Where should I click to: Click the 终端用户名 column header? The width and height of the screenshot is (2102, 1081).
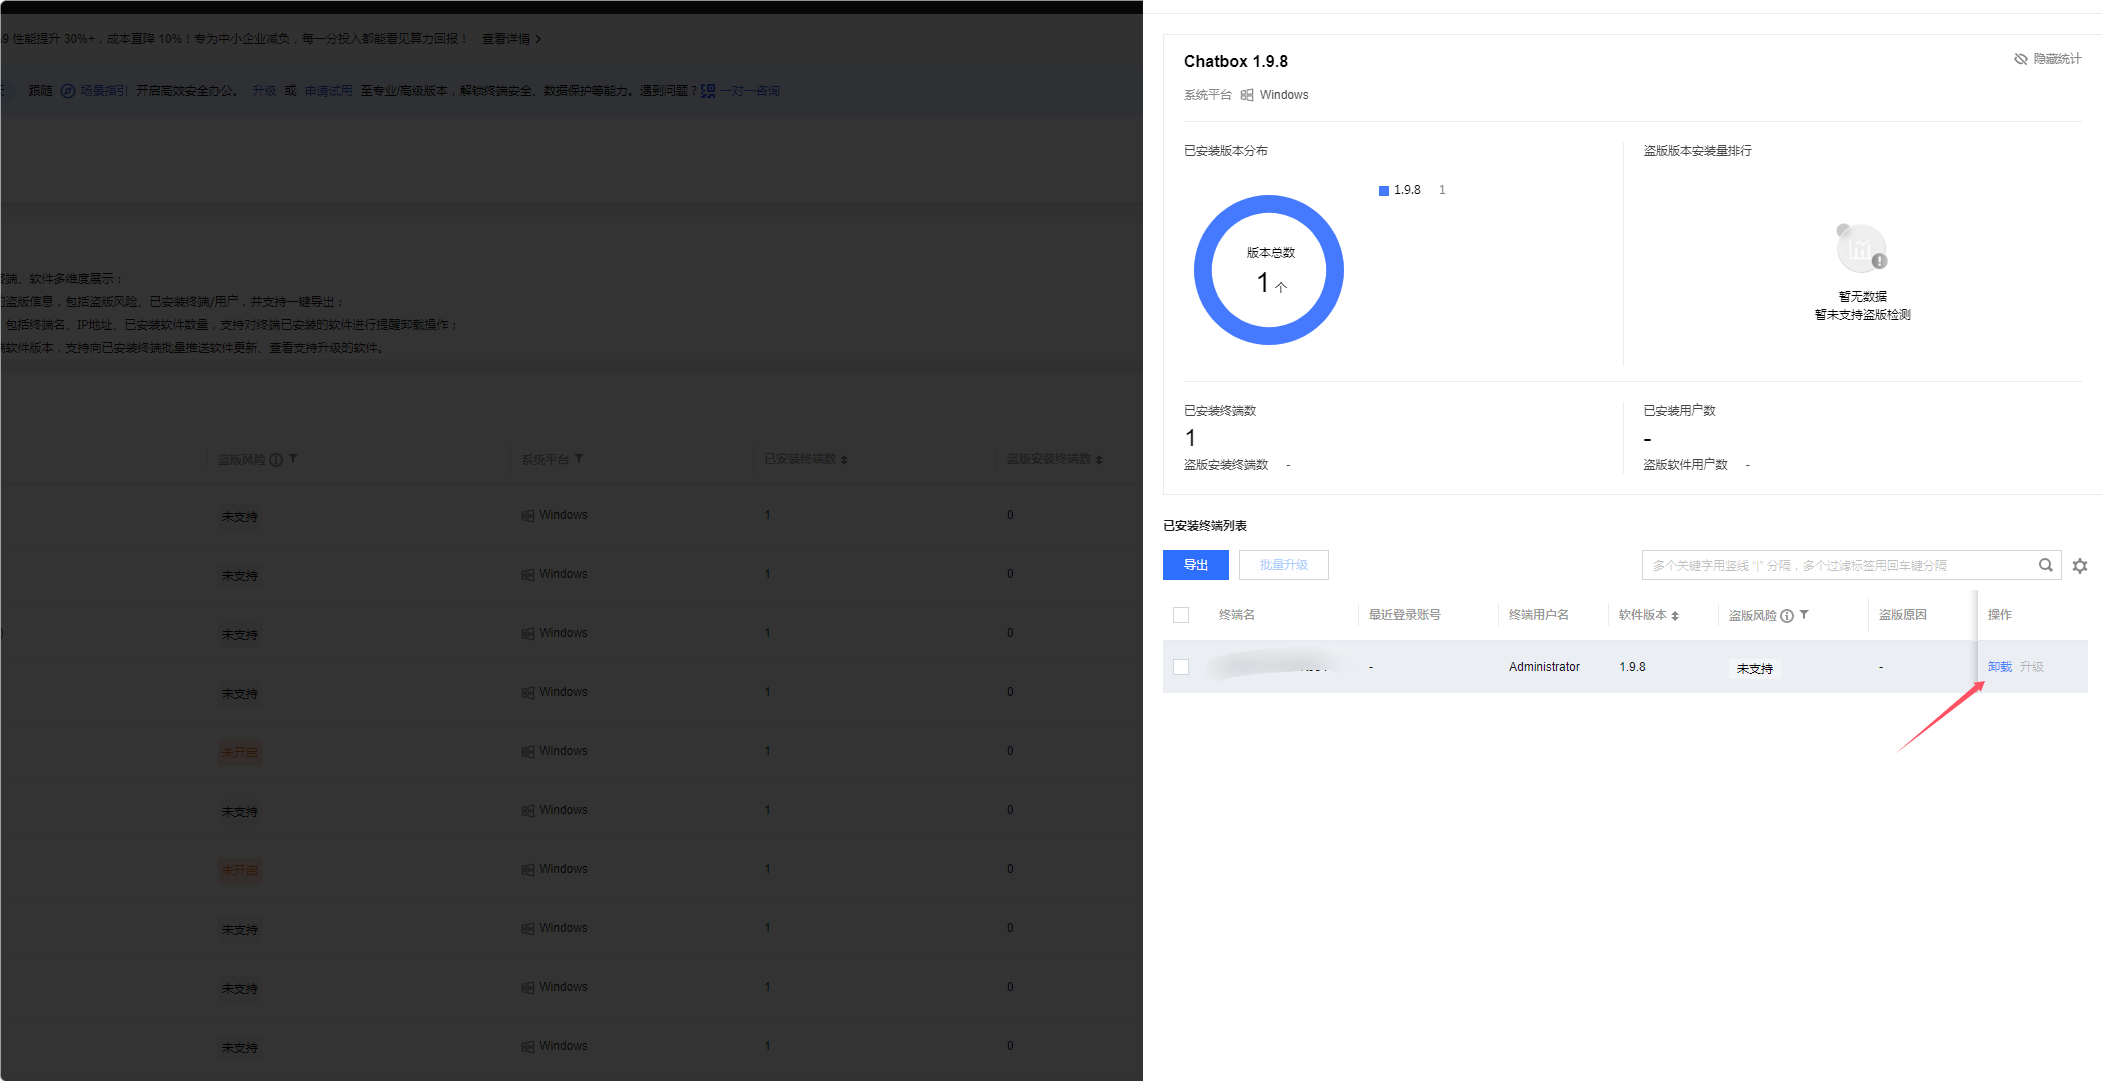tap(1539, 615)
